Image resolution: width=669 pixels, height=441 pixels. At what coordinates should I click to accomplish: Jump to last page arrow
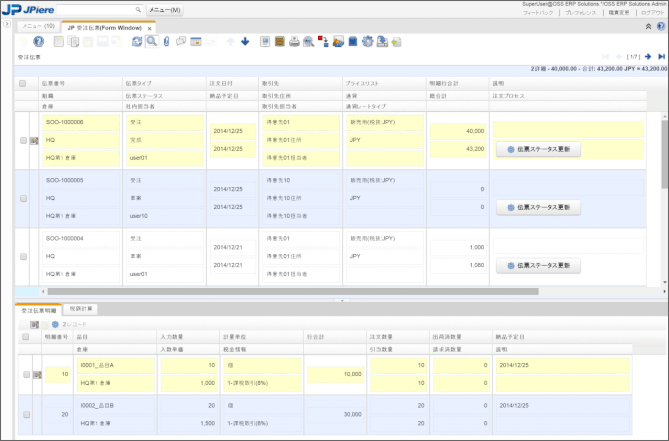[661, 56]
